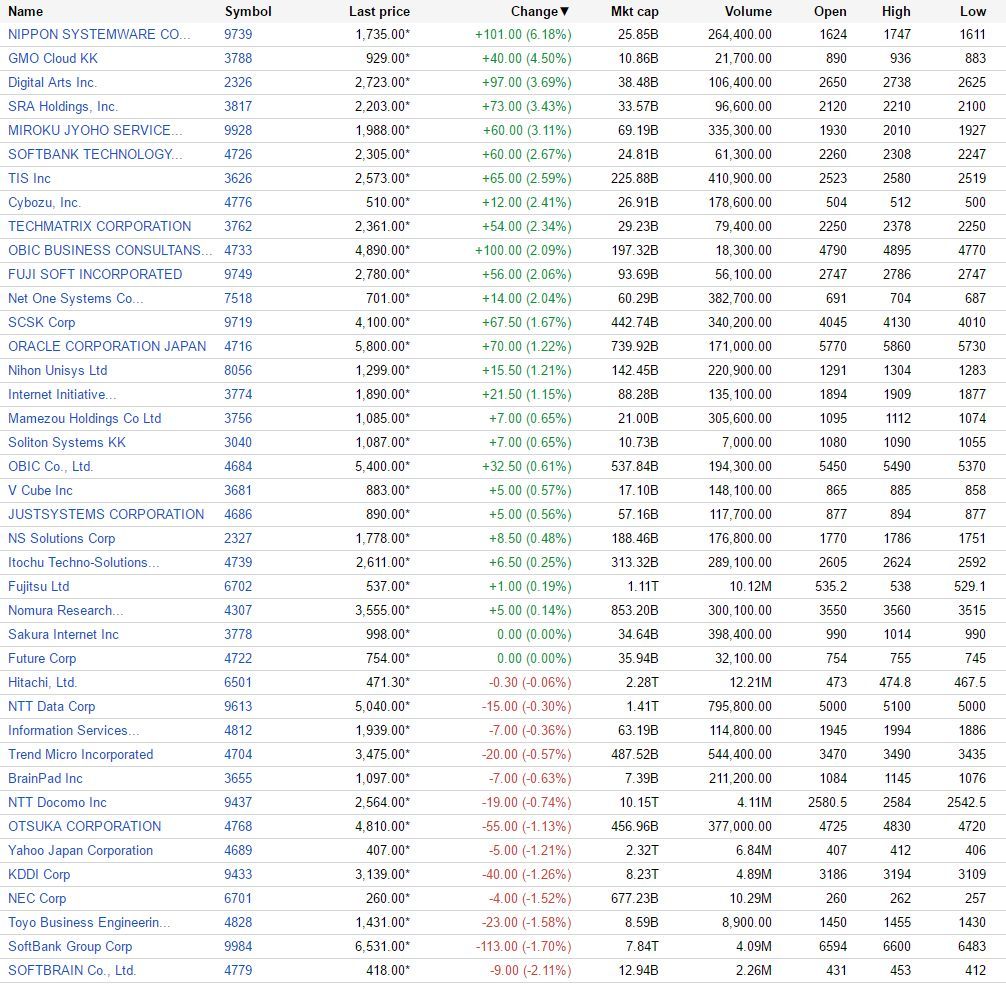
Task: Open GMO Cloud KK stock page
Action: coord(53,58)
